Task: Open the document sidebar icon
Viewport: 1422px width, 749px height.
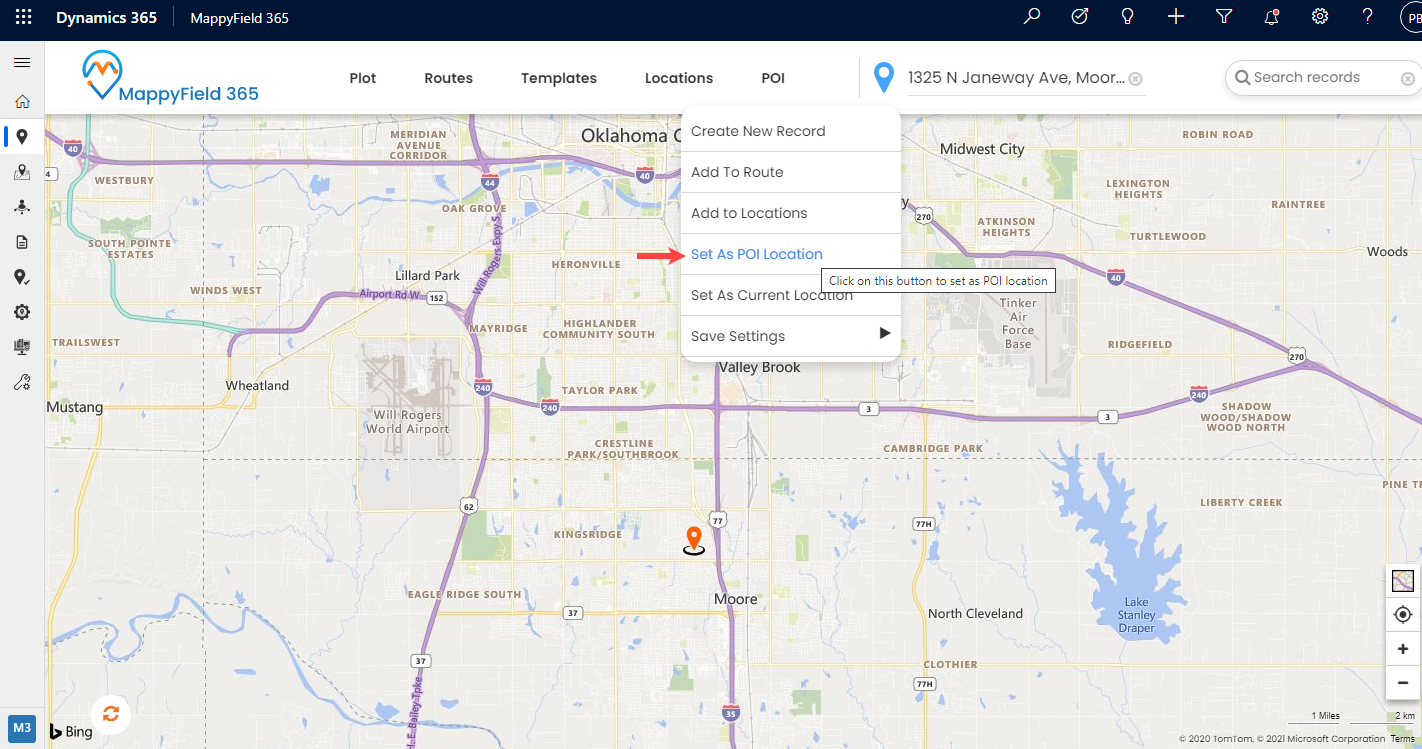Action: point(22,242)
